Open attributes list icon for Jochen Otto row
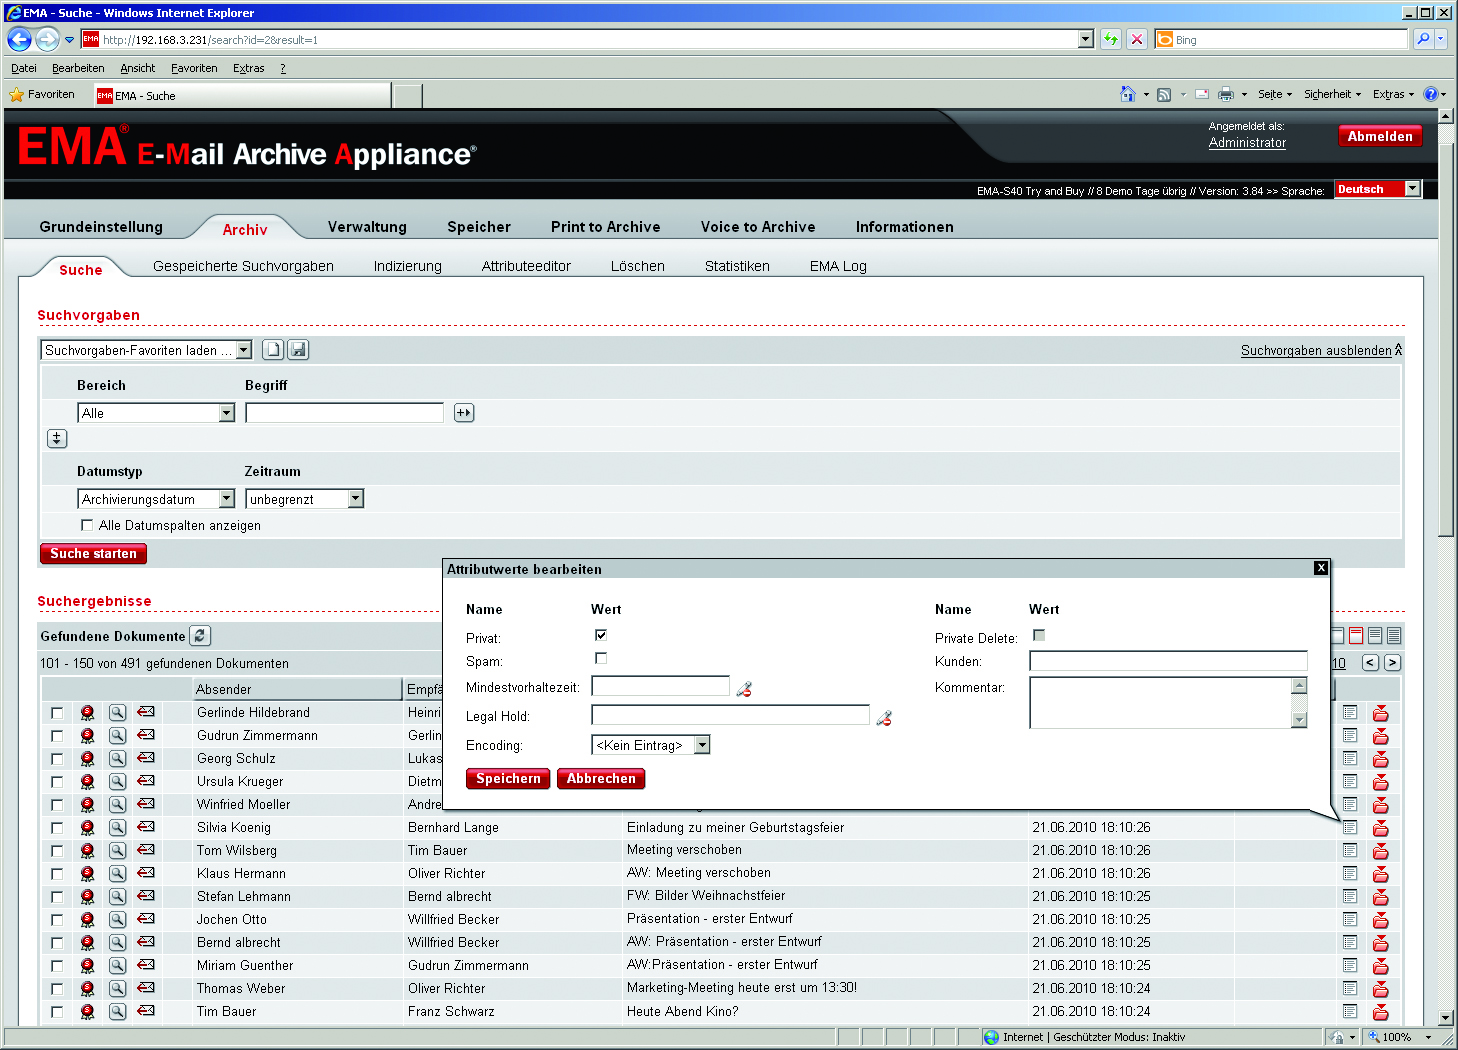This screenshot has height=1050, width=1458. pyautogui.click(x=1350, y=919)
